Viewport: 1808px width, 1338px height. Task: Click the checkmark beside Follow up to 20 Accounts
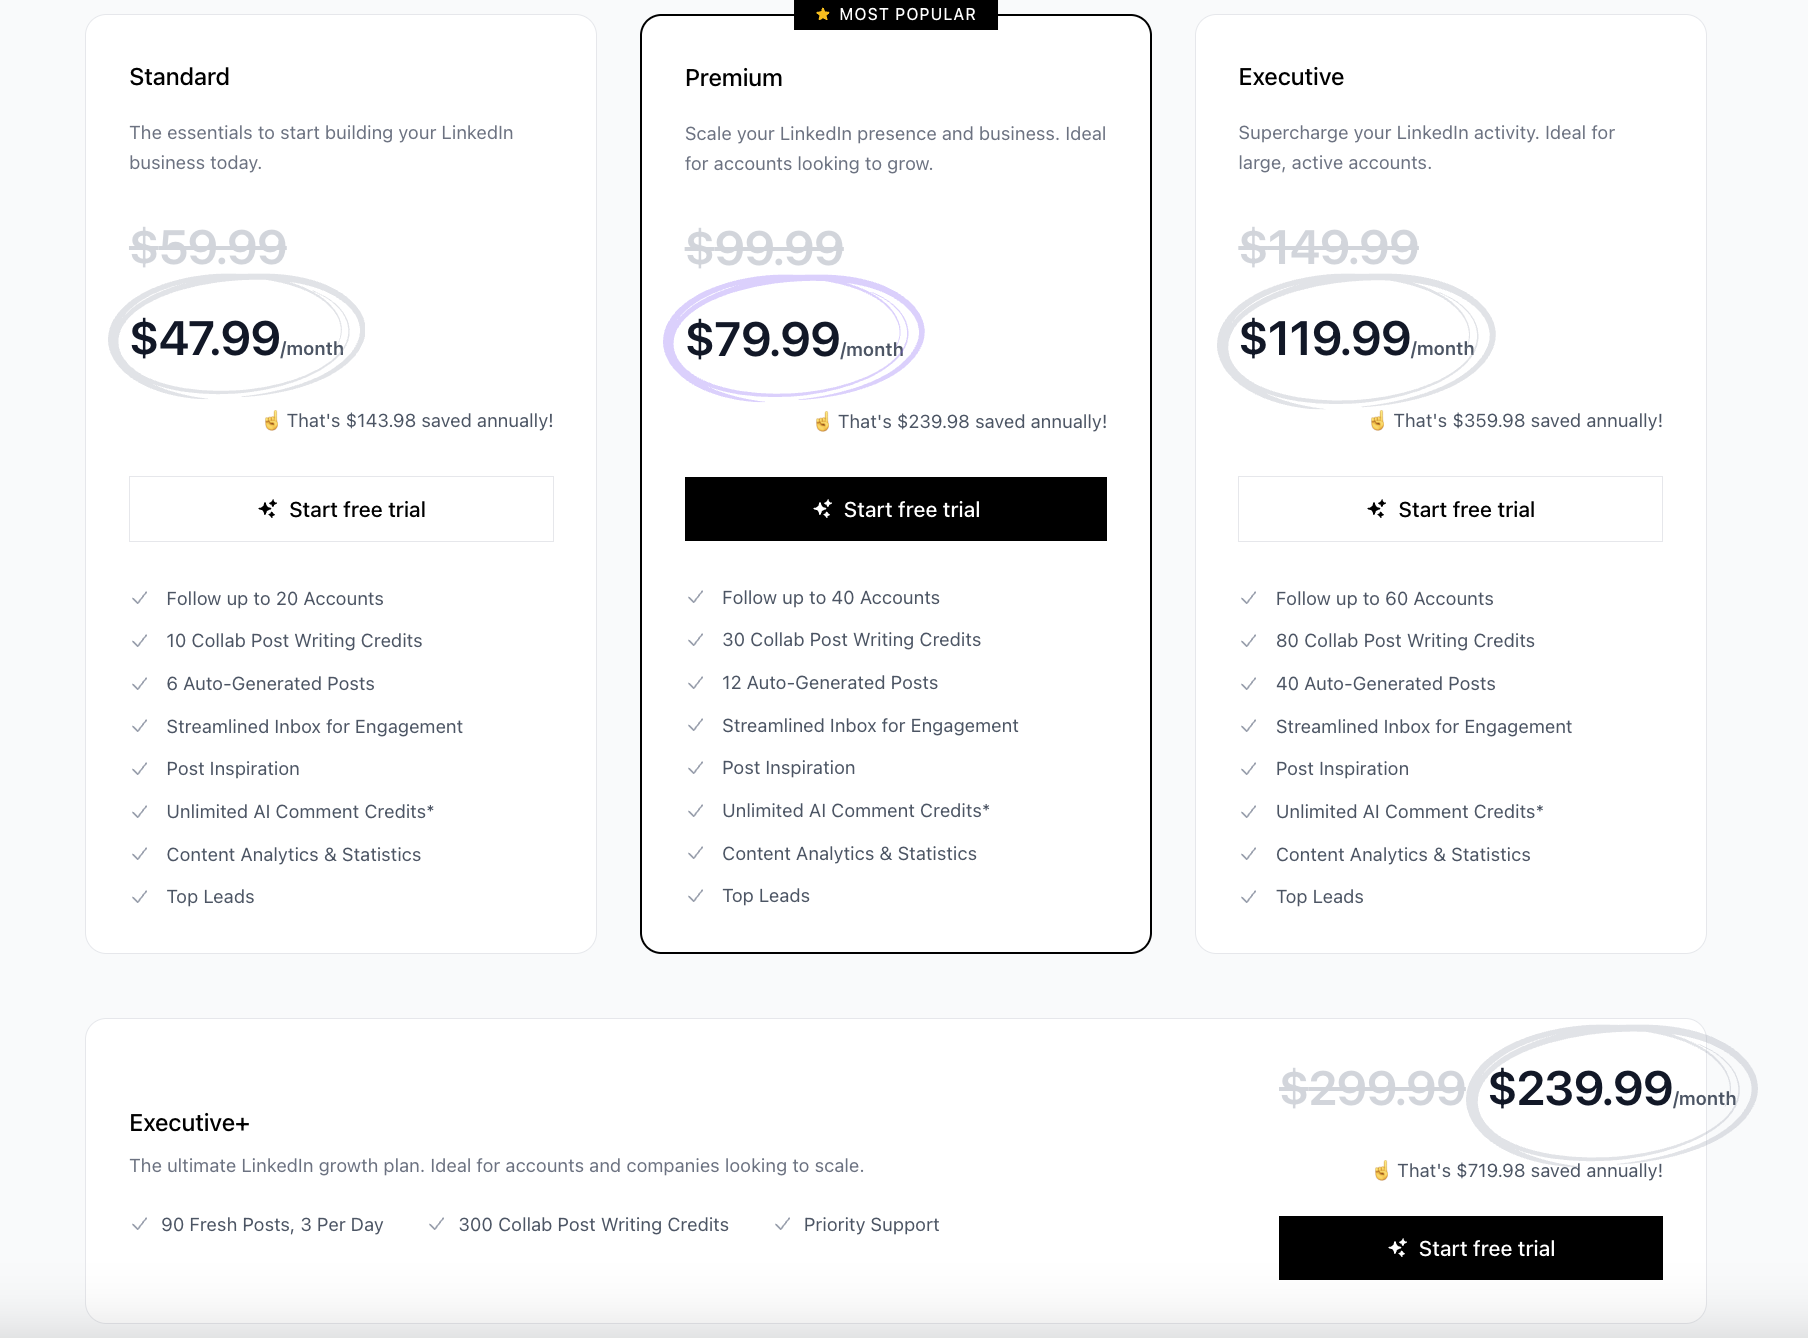(x=140, y=598)
